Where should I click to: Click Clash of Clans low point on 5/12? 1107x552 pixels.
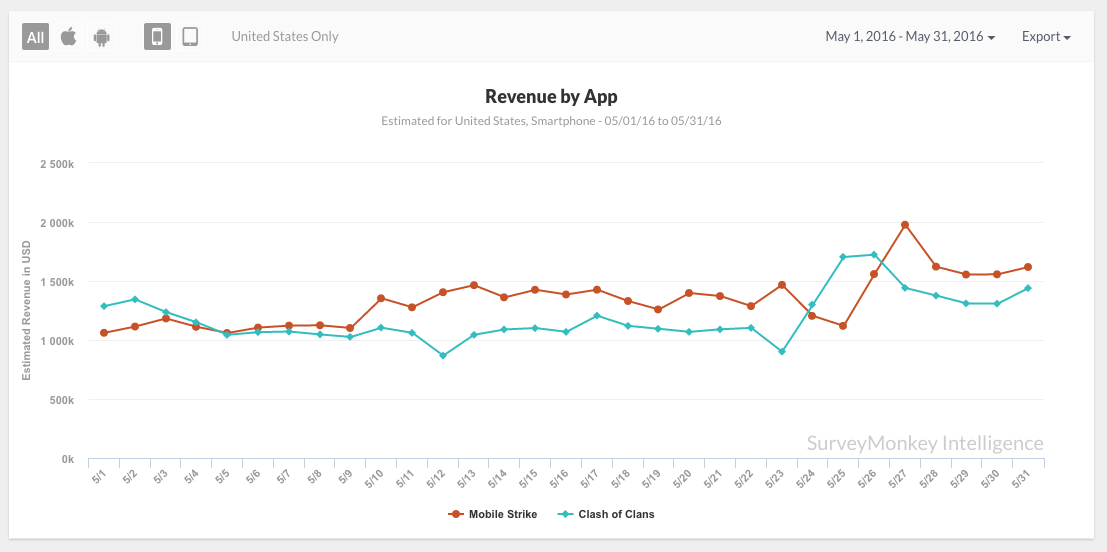coord(443,356)
